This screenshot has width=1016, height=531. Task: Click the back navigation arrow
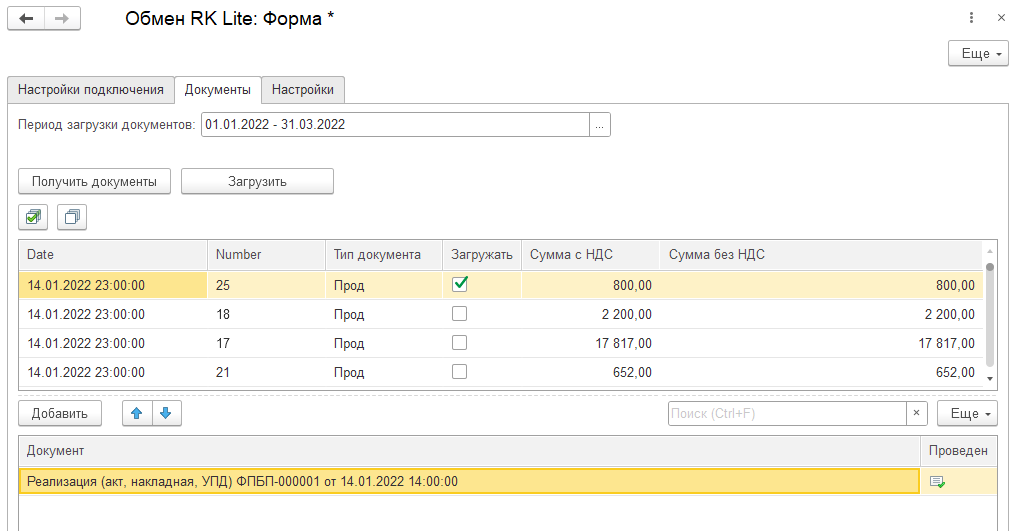tap(26, 19)
